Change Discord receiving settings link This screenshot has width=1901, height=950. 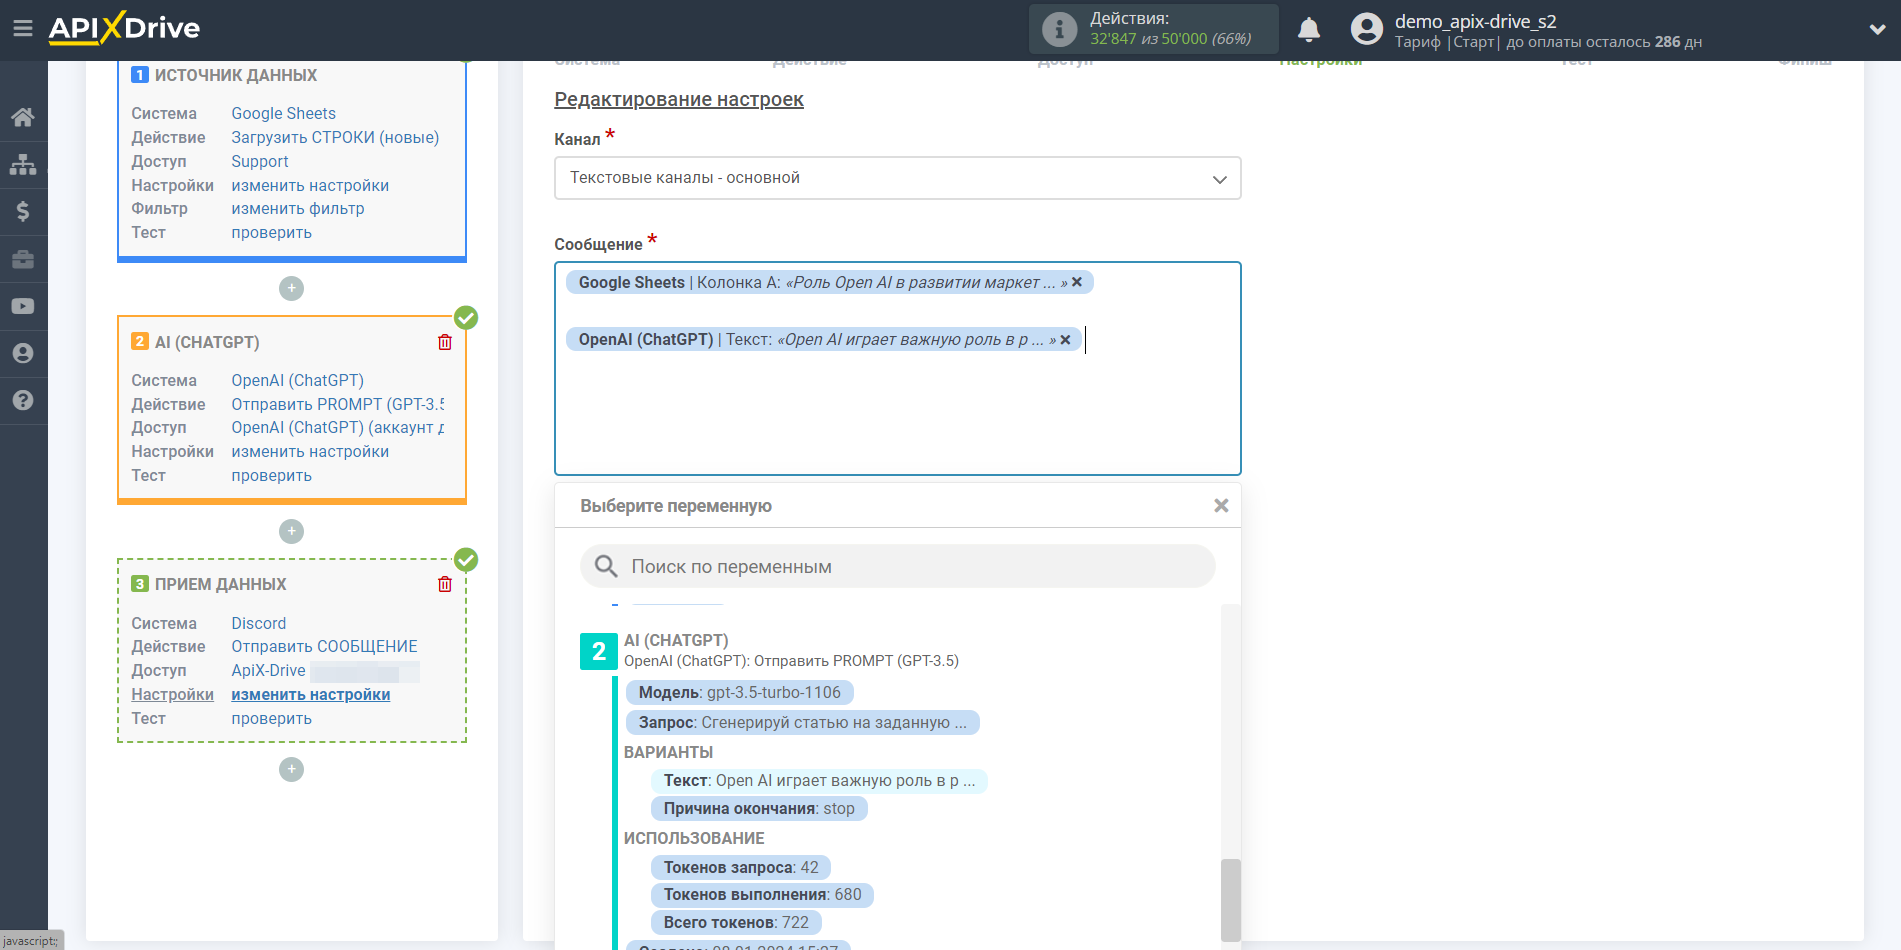[x=310, y=694]
